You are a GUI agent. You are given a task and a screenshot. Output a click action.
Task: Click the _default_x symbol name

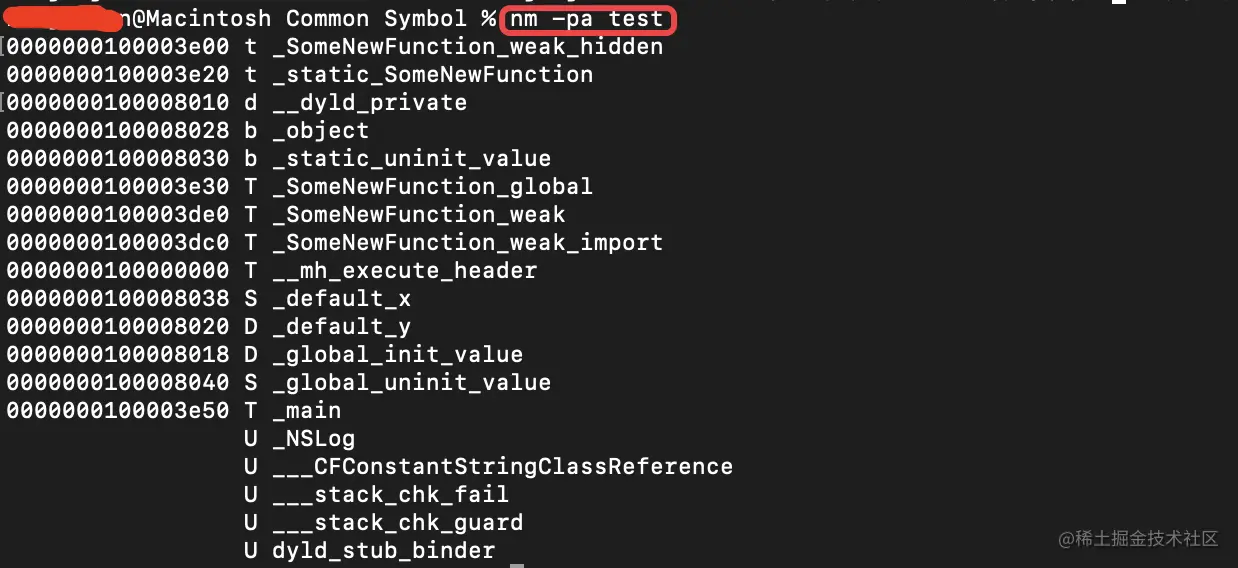(341, 299)
